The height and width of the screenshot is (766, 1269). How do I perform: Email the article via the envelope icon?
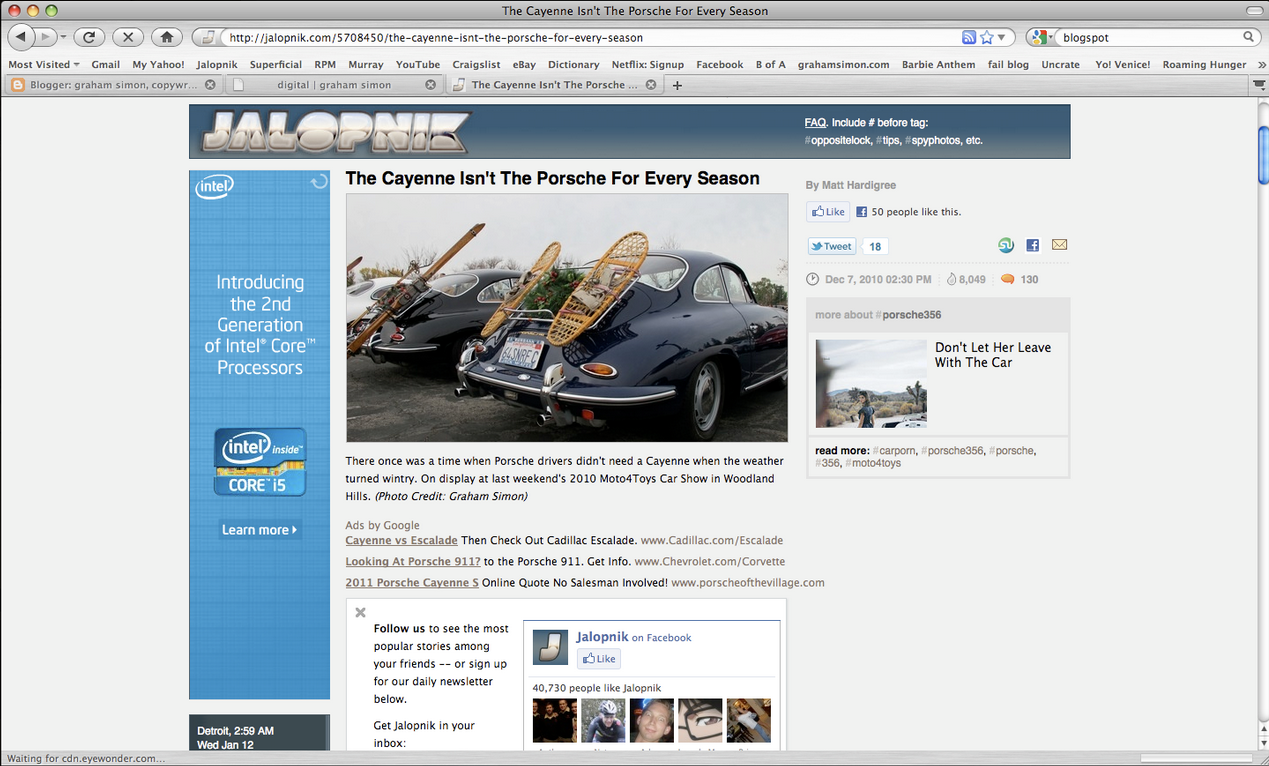point(1059,244)
